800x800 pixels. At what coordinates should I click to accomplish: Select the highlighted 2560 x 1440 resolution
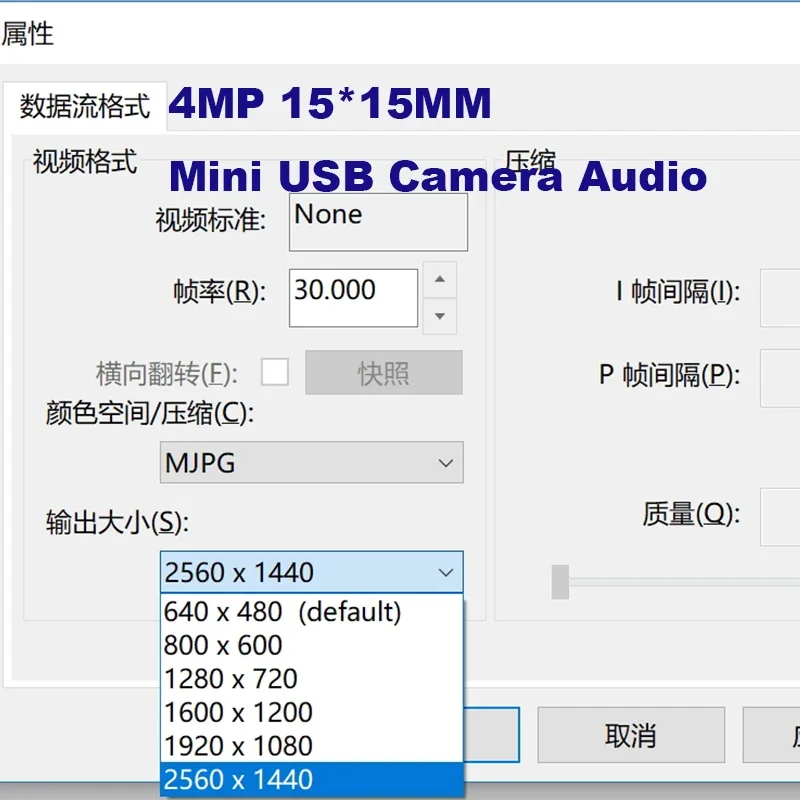point(238,779)
